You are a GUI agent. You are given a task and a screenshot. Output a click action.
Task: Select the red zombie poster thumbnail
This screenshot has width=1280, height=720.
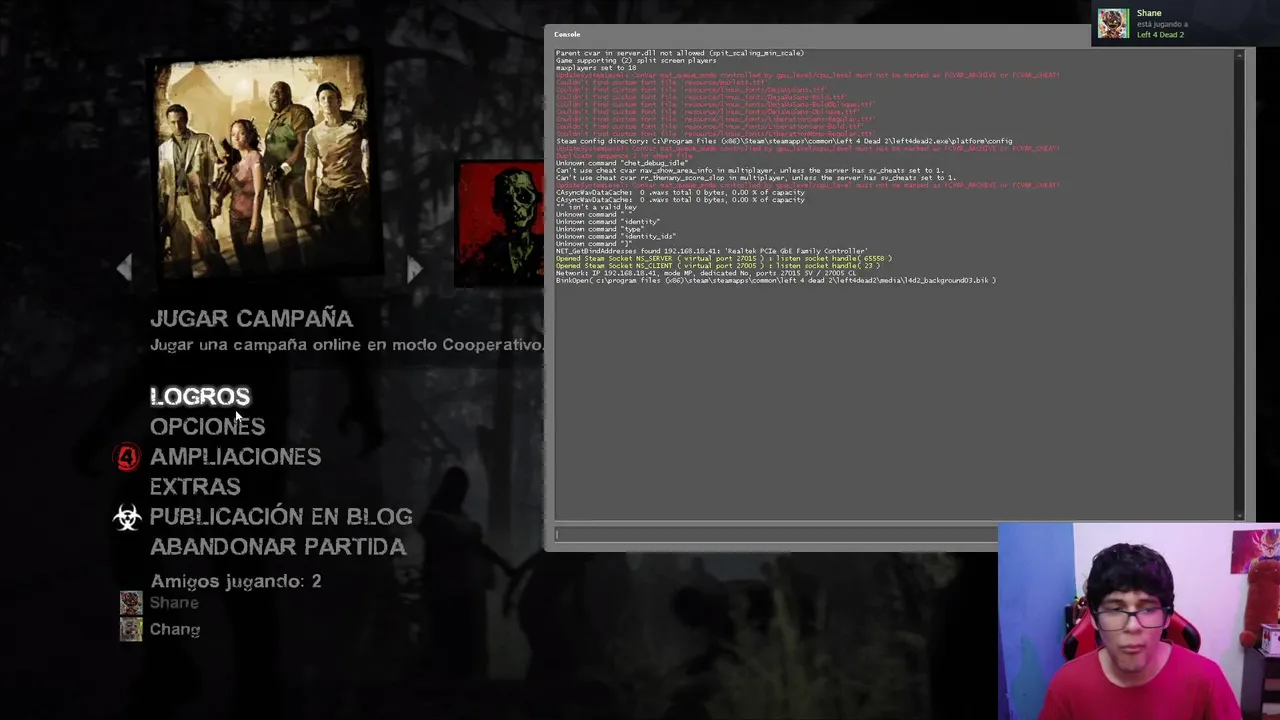point(501,222)
